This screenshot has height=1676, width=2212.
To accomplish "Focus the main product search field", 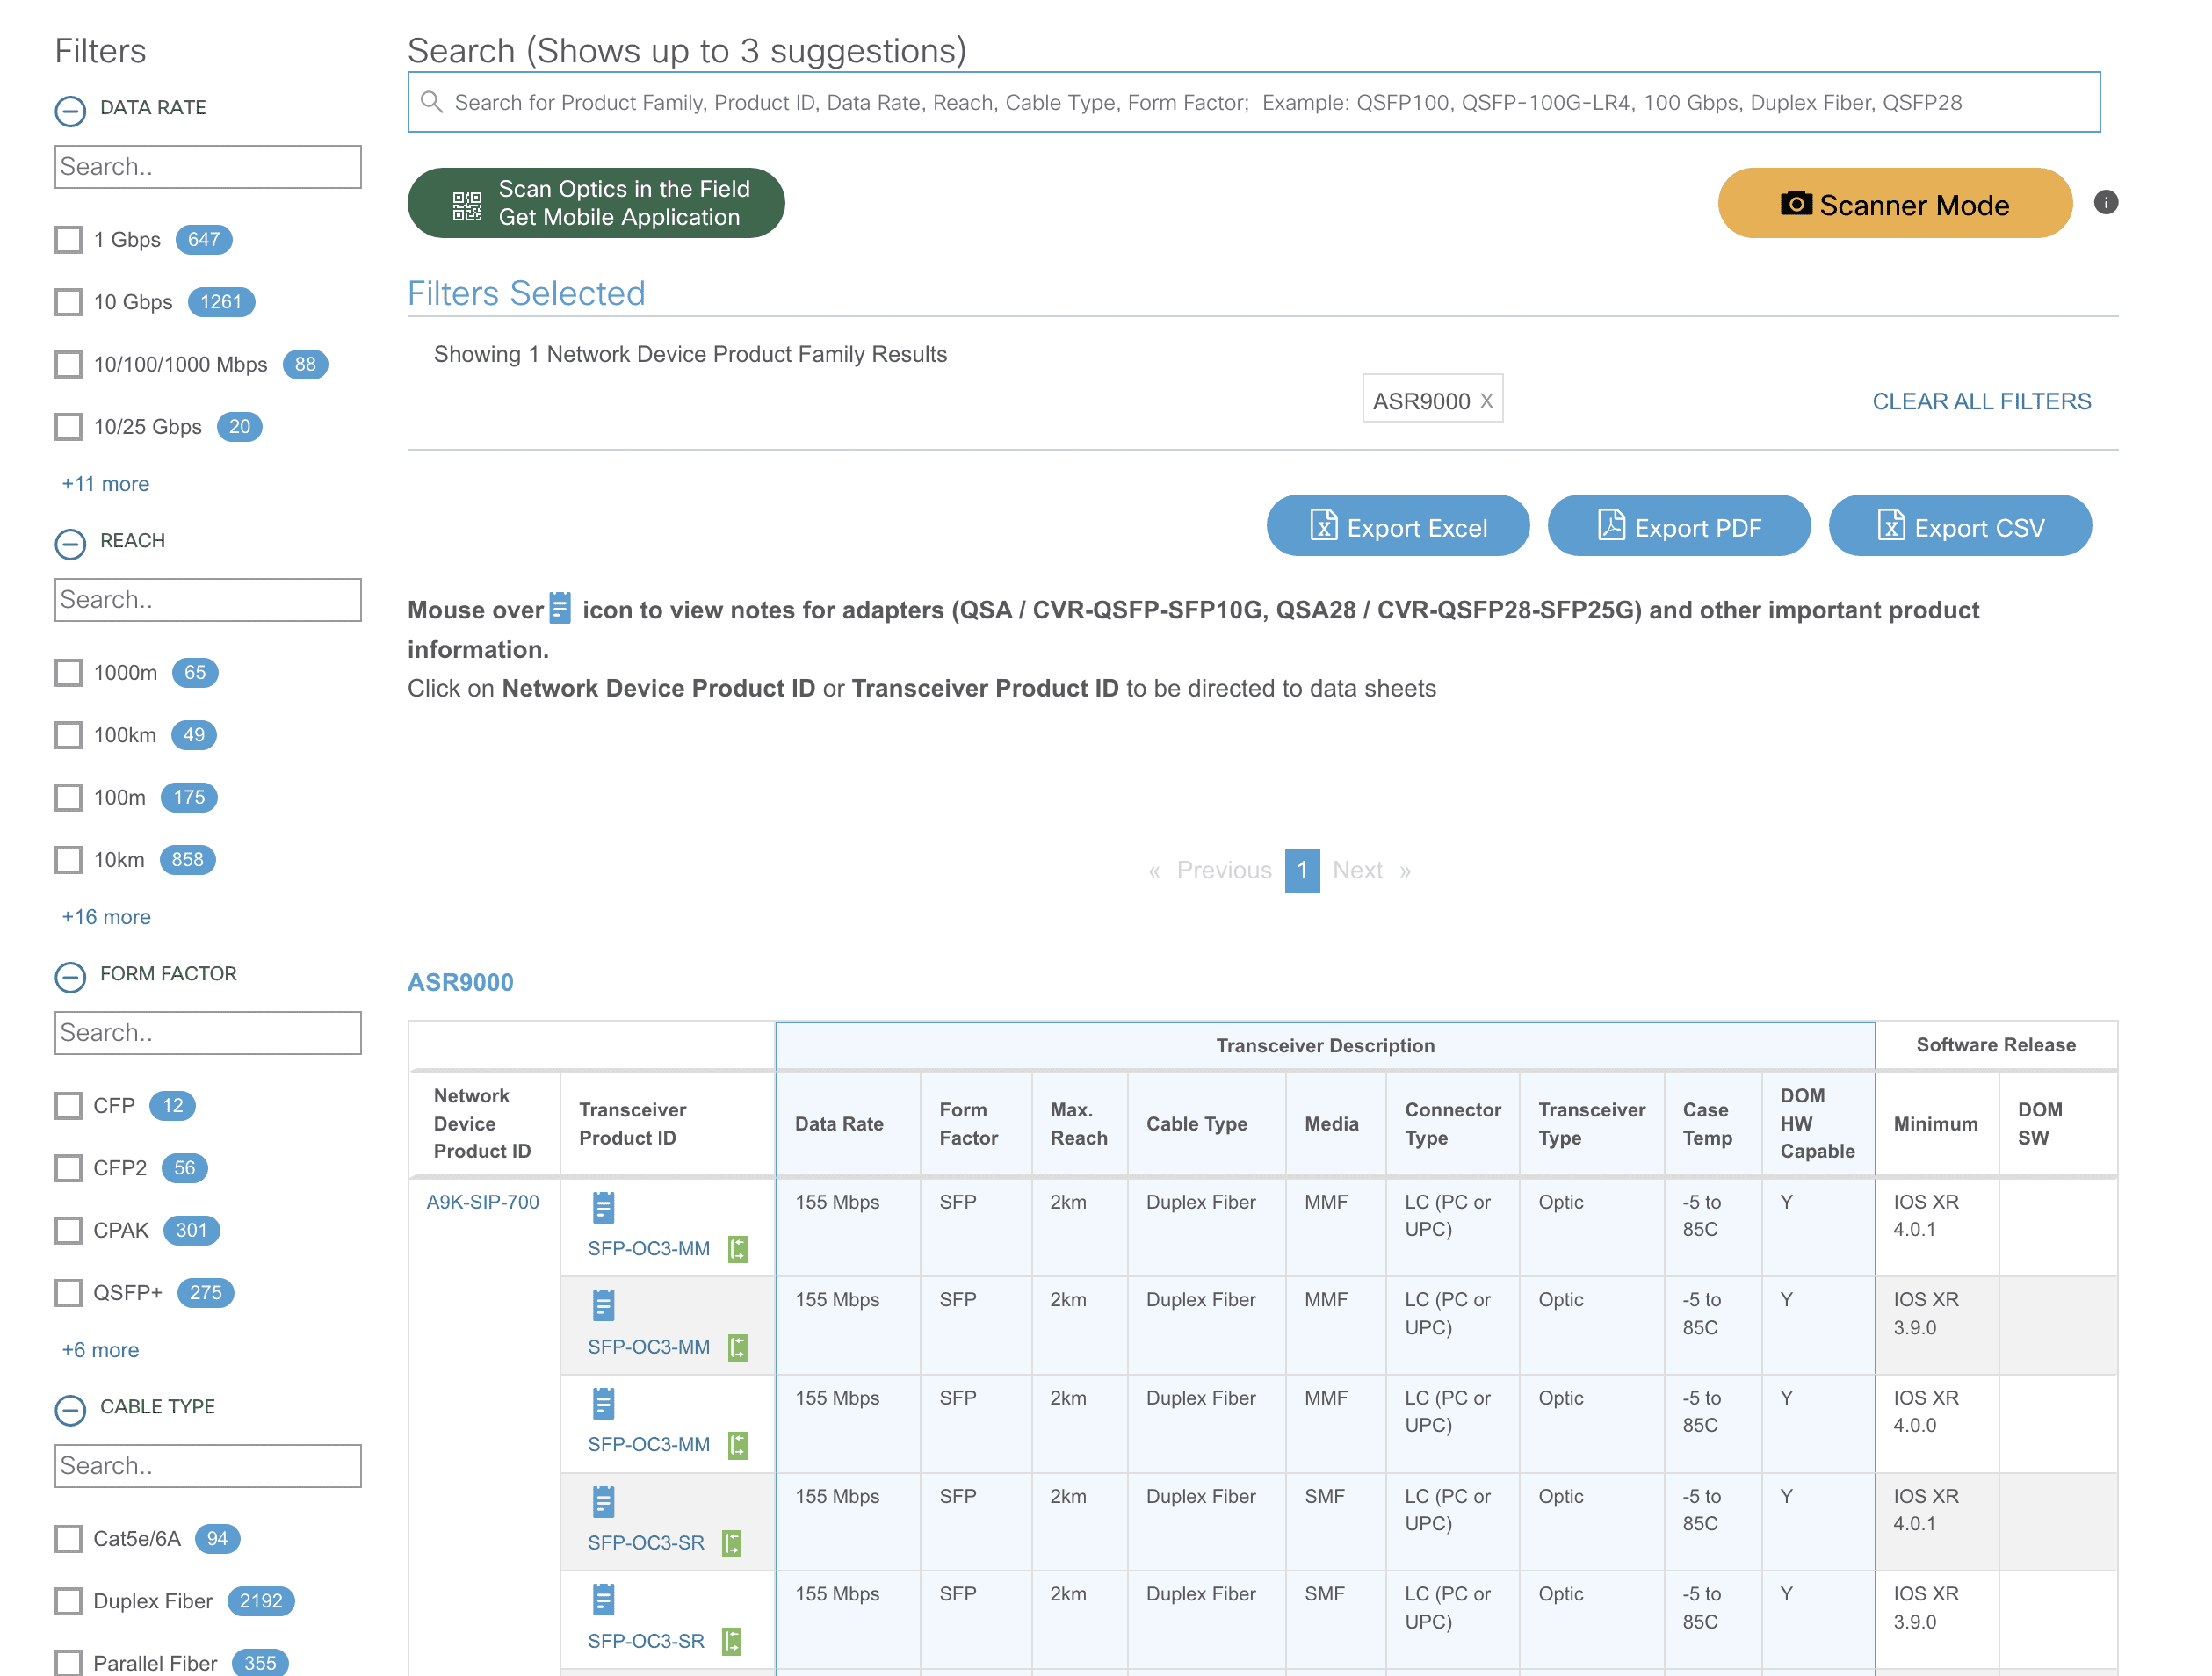I will pyautogui.click(x=1254, y=102).
